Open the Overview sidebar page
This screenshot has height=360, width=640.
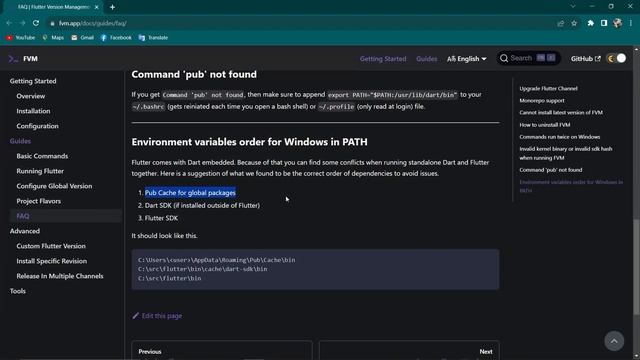tap(31, 96)
